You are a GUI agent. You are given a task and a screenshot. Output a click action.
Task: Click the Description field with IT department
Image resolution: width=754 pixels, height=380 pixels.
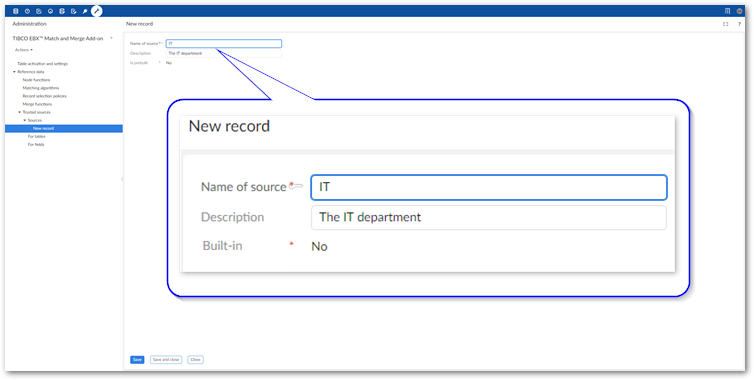pos(224,53)
